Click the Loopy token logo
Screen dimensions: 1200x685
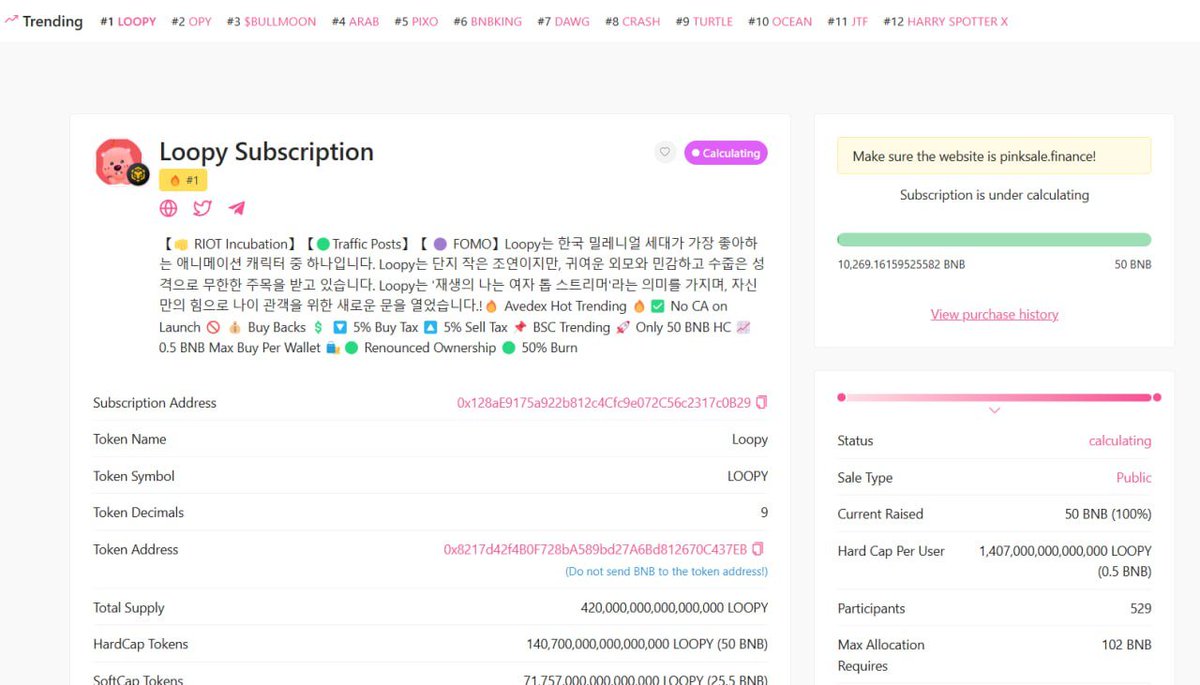pyautogui.click(x=121, y=161)
